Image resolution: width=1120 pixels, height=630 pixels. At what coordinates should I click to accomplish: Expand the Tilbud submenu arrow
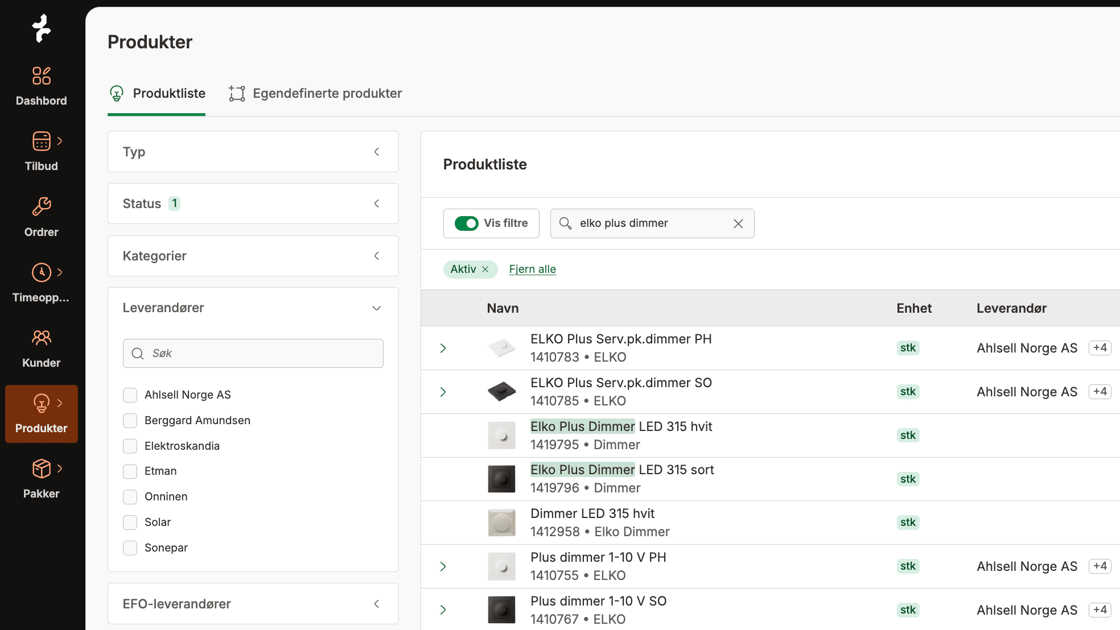pos(60,141)
